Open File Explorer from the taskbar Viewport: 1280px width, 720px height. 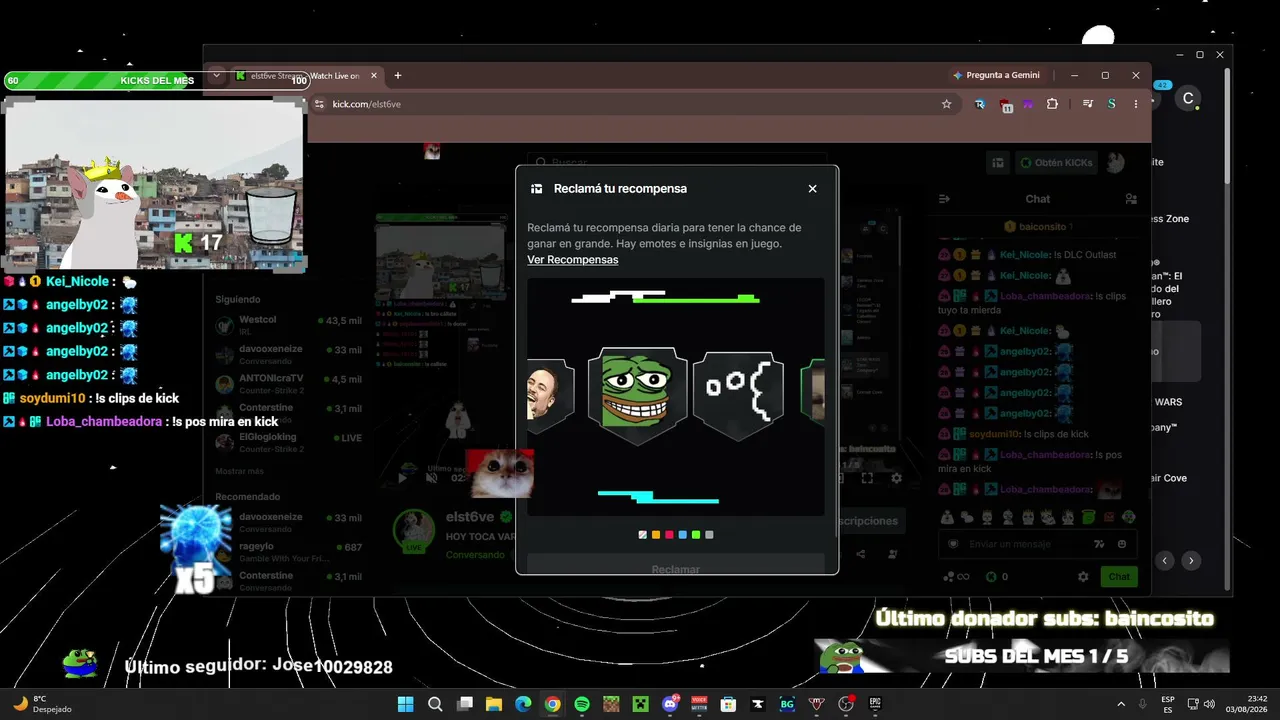493,704
